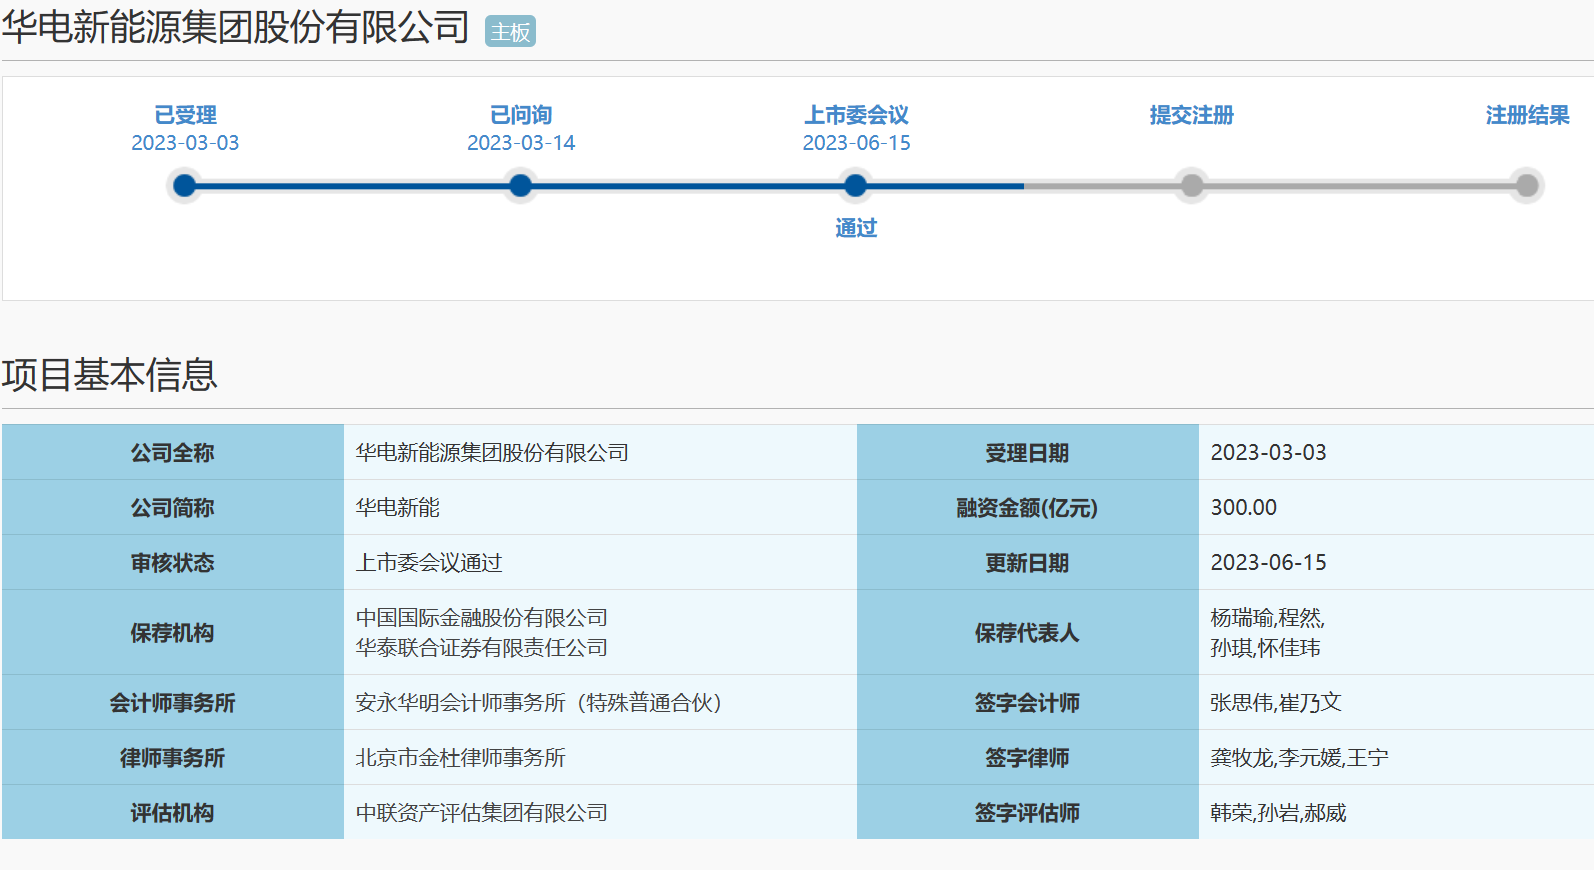The height and width of the screenshot is (870, 1594).
Task: Click the 保荐机构 header cell
Action: pos(173,632)
